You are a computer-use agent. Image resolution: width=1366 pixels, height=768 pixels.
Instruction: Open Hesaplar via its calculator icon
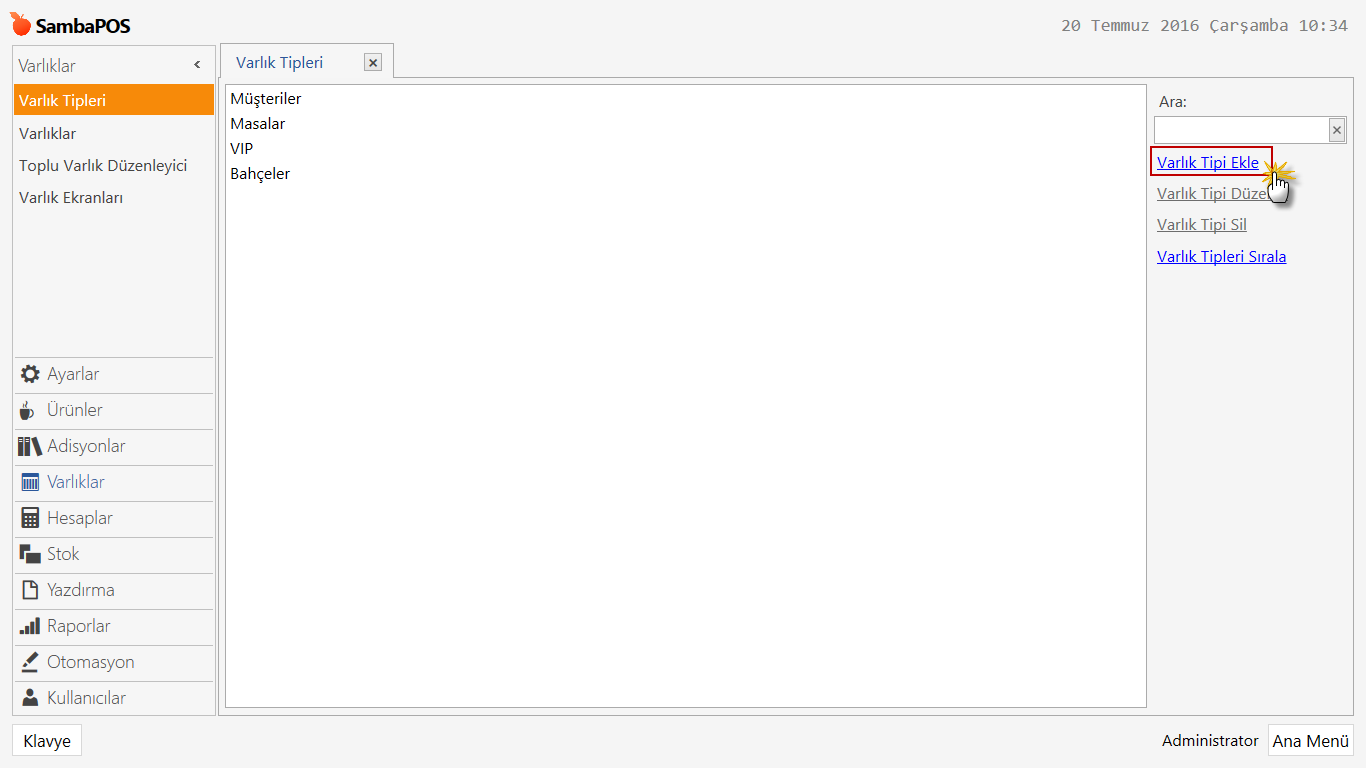[x=30, y=518]
